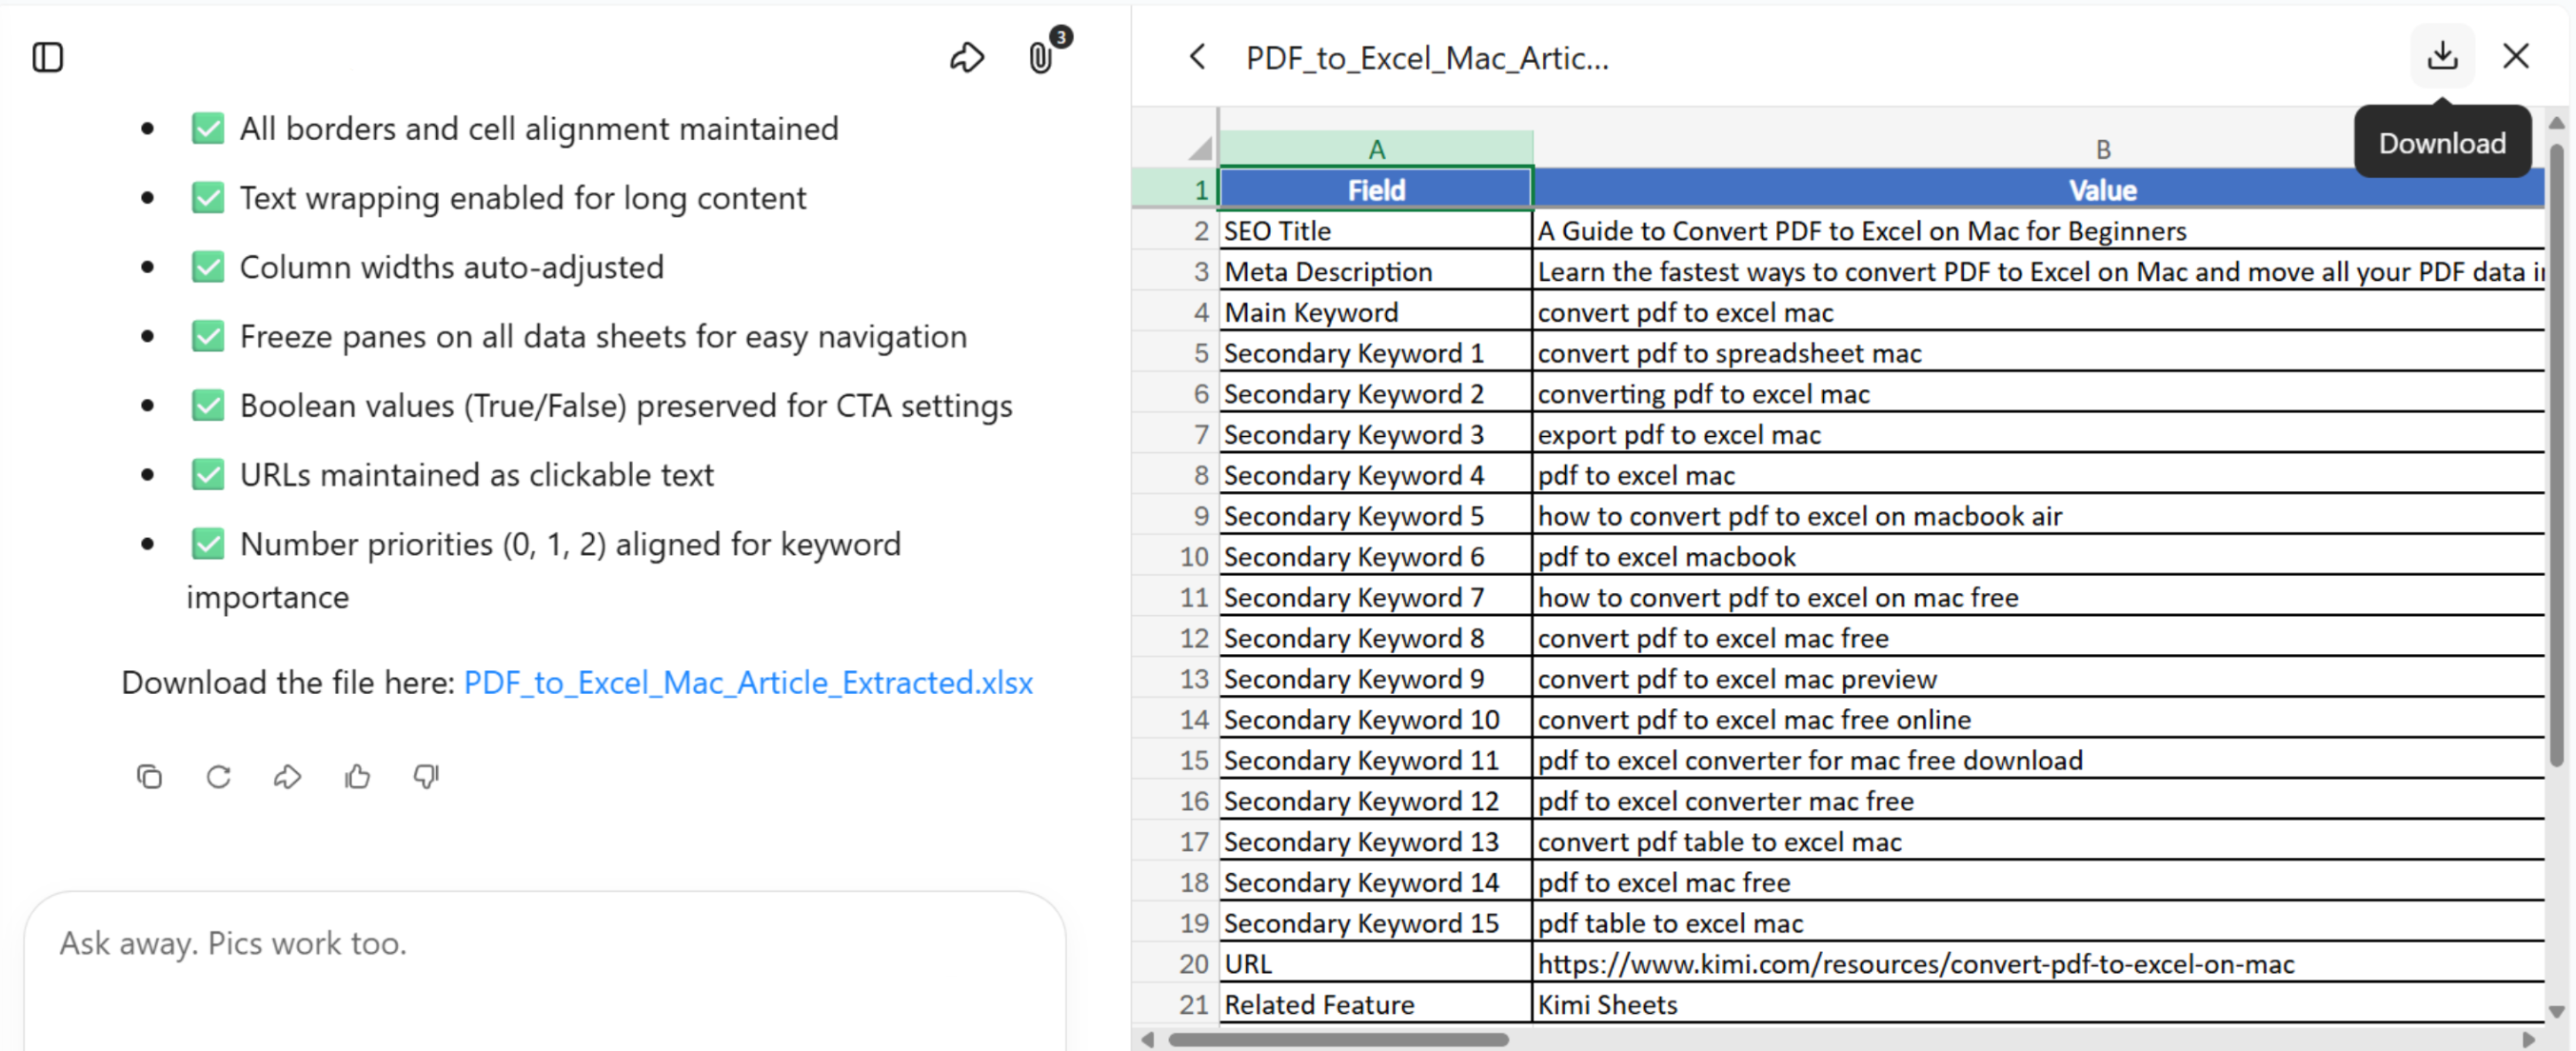2576x1051 pixels.
Task: Select cell 'how to convert pdf to excel on macbook air'
Action: coord(2038,516)
